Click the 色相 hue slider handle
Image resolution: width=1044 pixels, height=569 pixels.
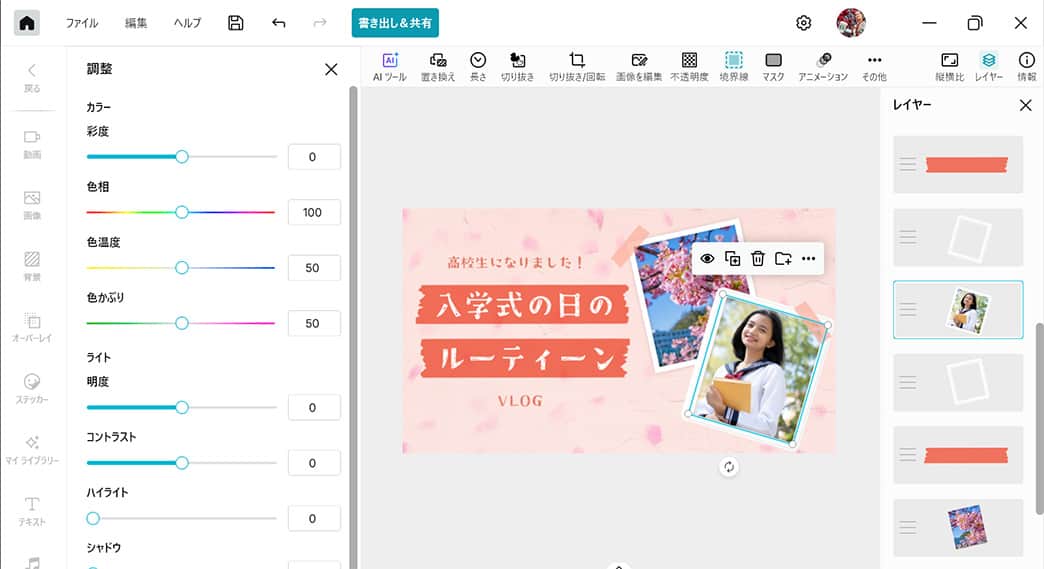(x=182, y=212)
